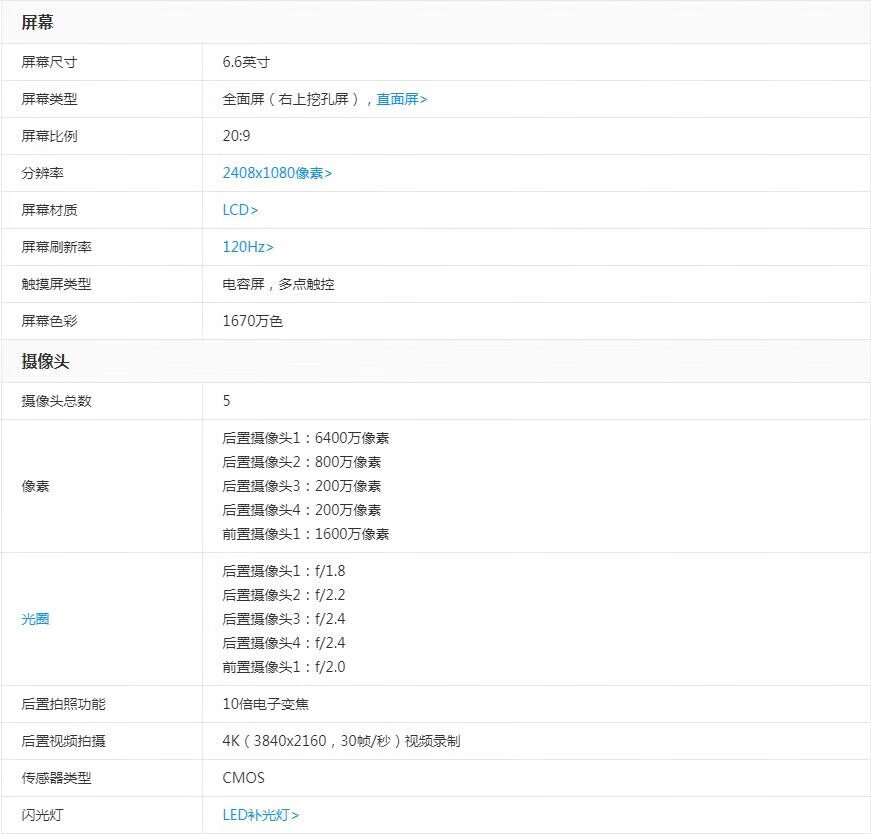Open the 直面屏 link in screen type row

pyautogui.click(x=401, y=99)
